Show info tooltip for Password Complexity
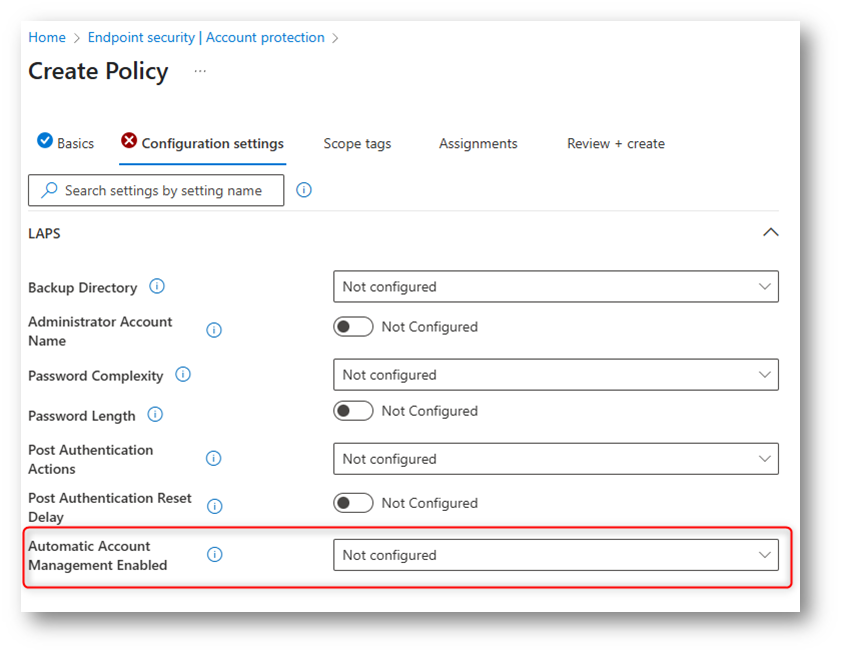The height and width of the screenshot is (654, 842). coord(183,374)
